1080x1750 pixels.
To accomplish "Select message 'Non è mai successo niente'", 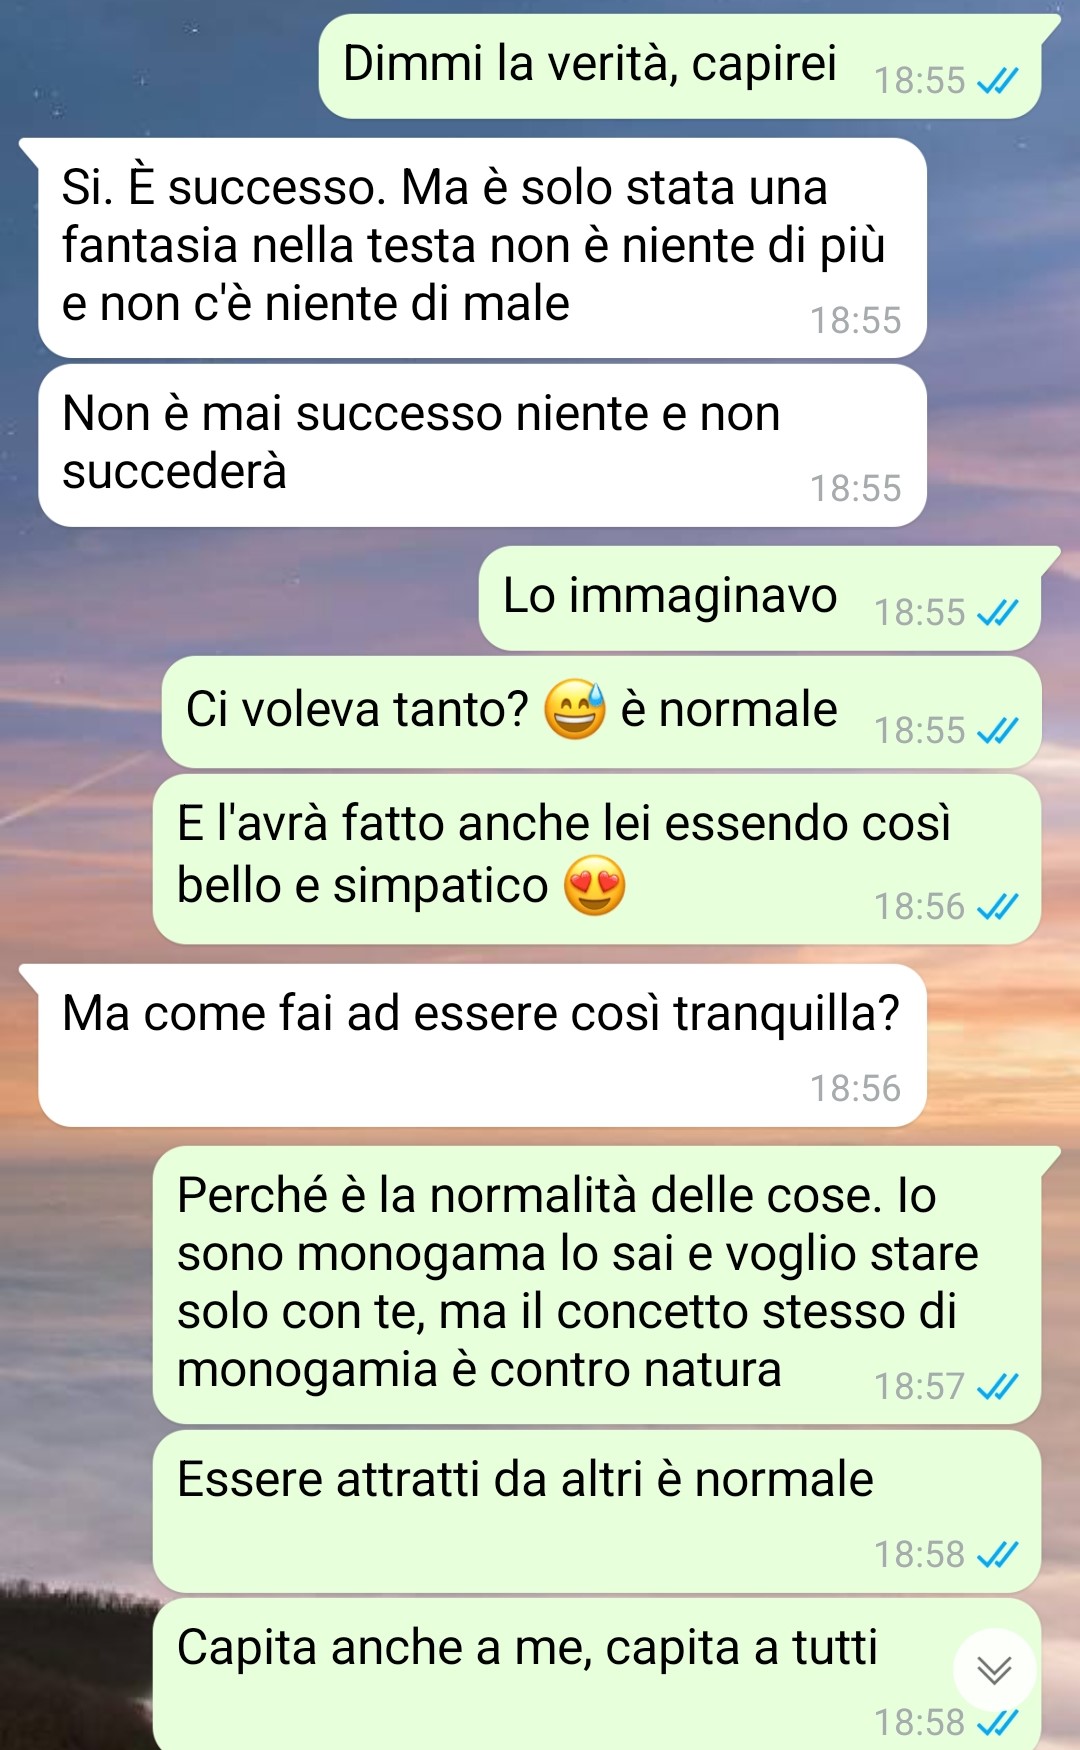I will point(482,445).
